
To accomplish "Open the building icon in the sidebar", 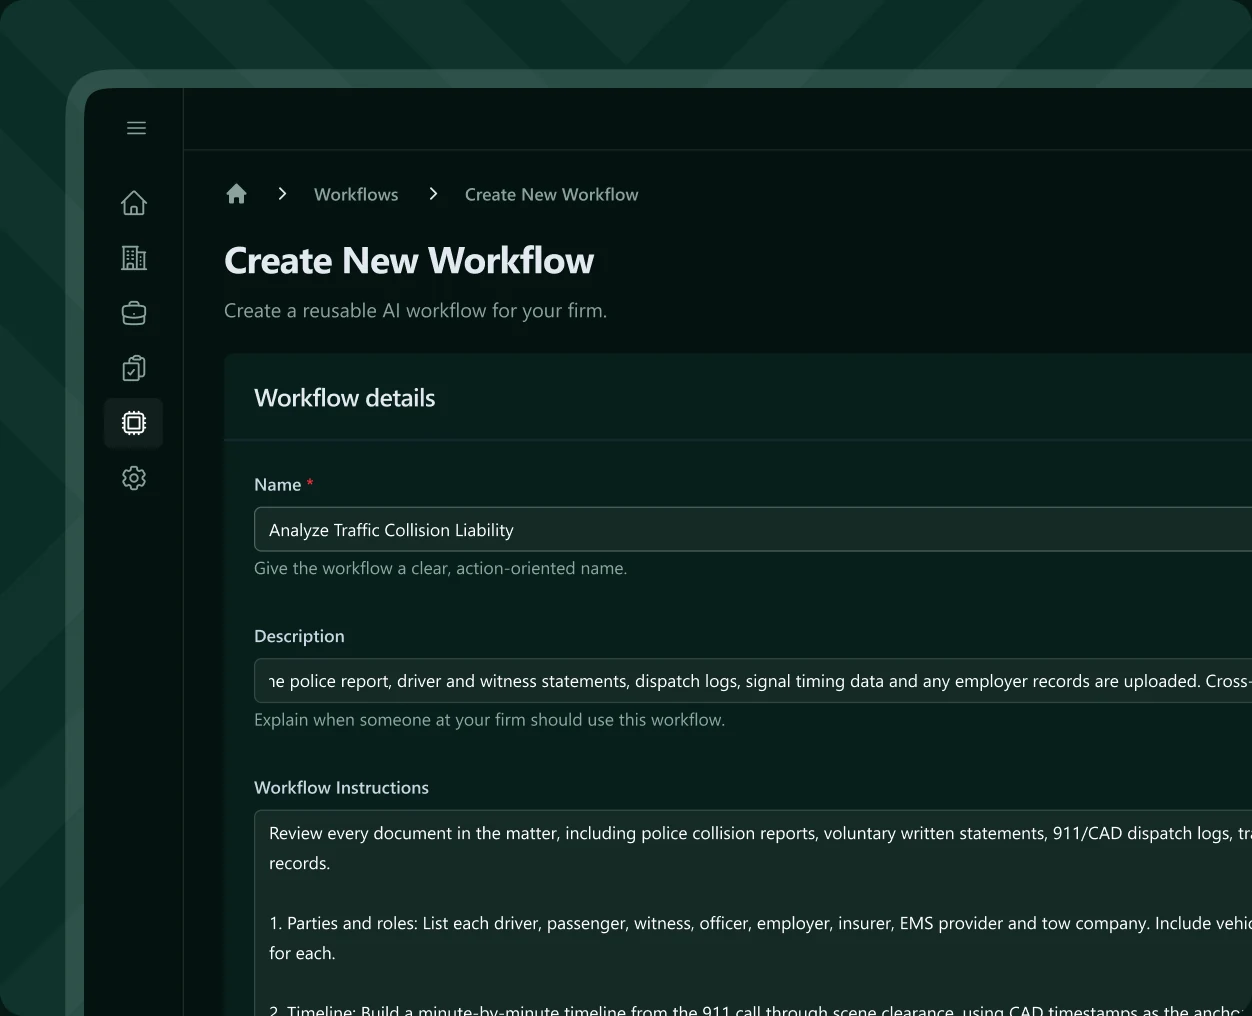I will 134,258.
